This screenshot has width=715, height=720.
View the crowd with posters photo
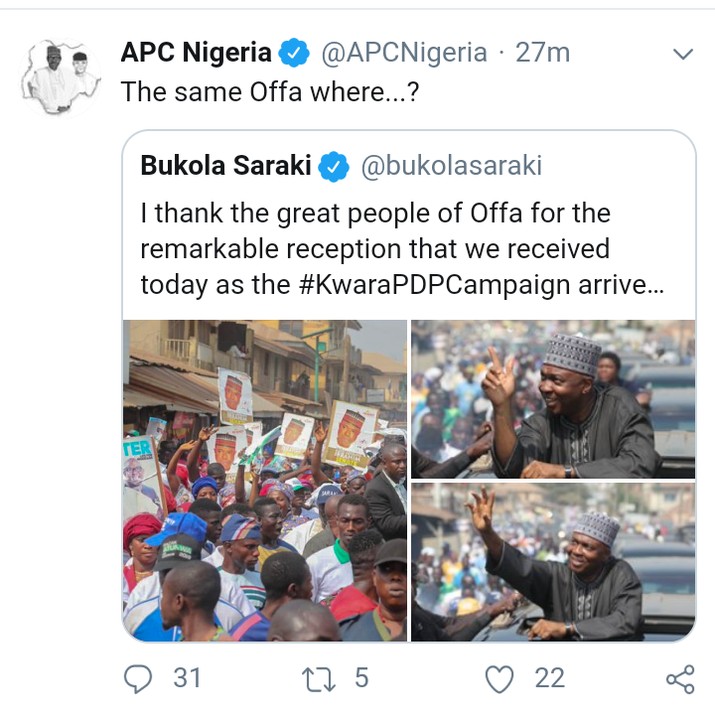(x=265, y=480)
